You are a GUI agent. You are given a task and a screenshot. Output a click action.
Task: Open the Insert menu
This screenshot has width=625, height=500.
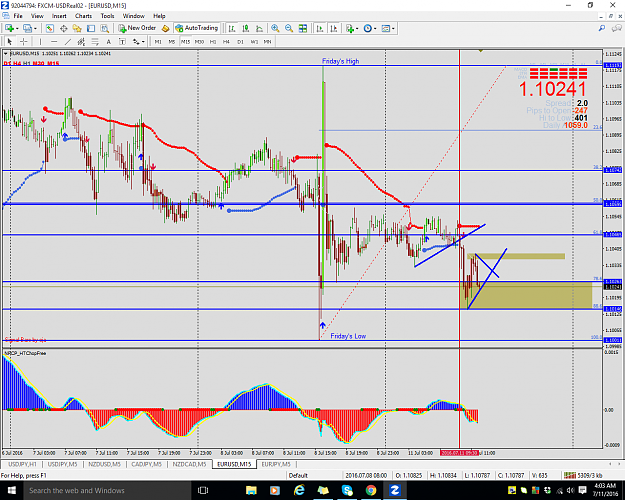click(x=59, y=16)
